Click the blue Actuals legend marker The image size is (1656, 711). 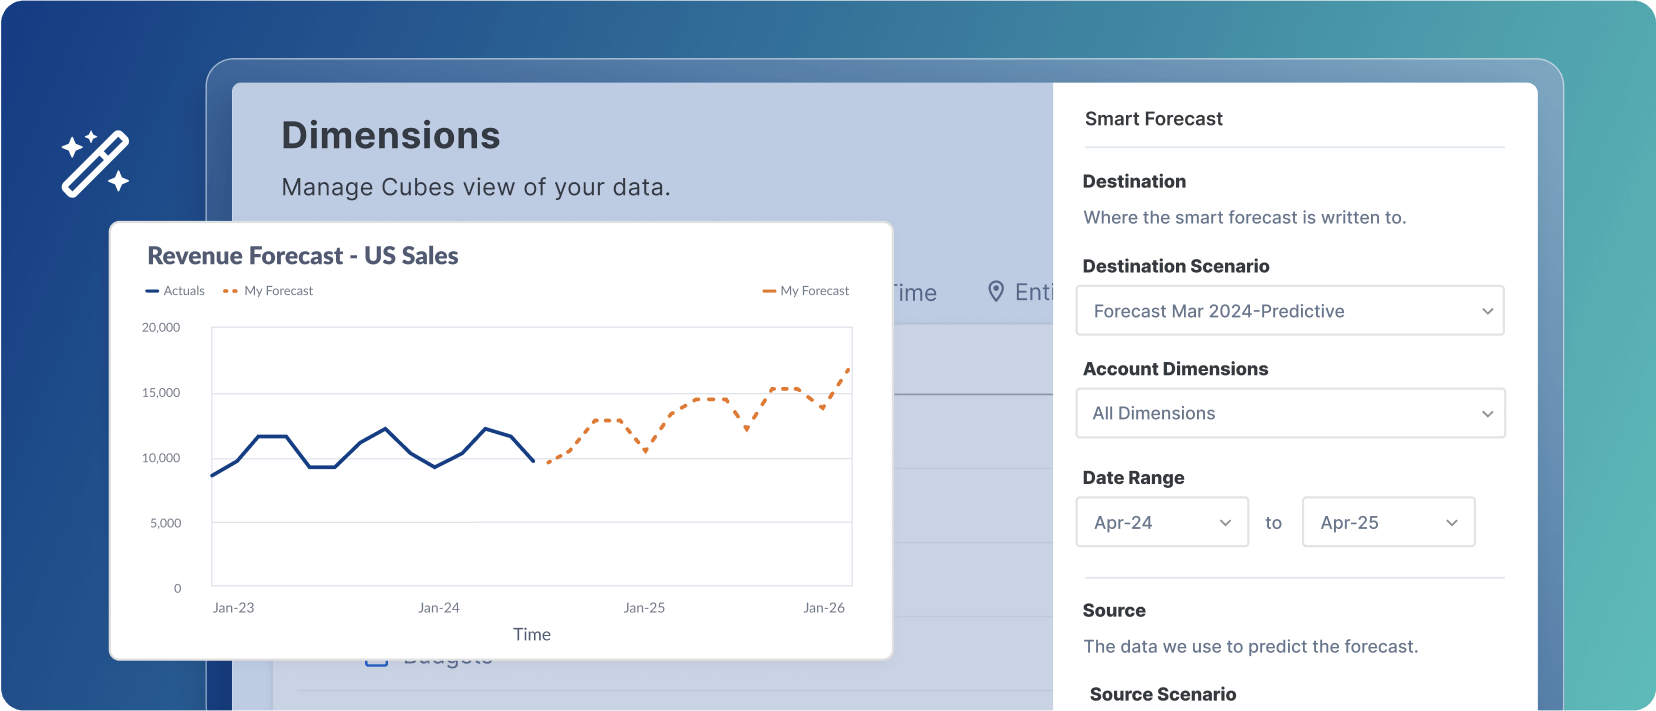pyautogui.click(x=152, y=291)
